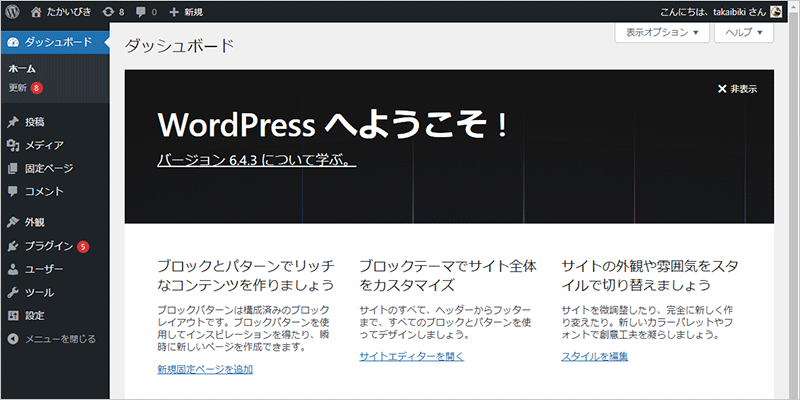Open the updates indicator showing 8

point(113,12)
